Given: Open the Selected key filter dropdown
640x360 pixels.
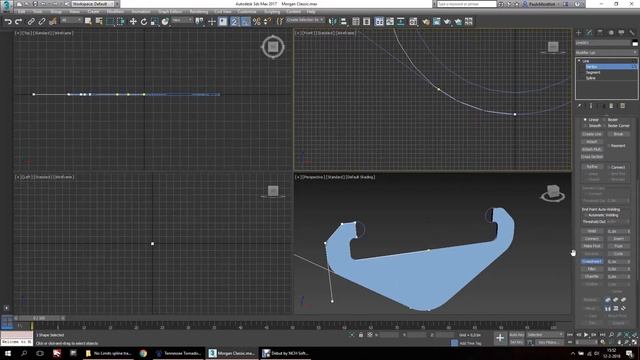Looking at the screenshot, I should point(544,335).
